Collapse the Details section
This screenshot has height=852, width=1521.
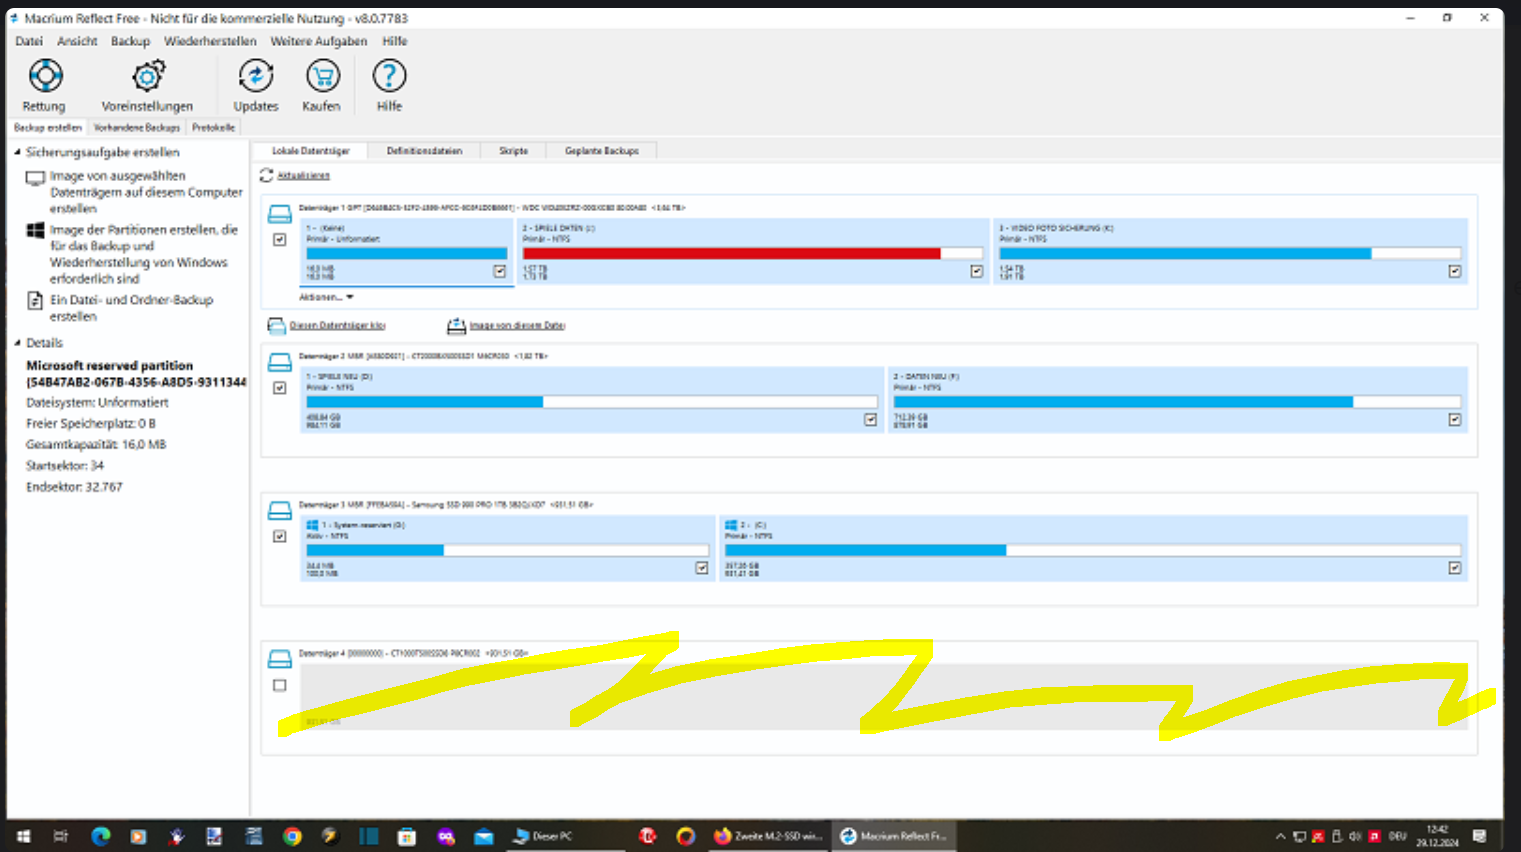pyautogui.click(x=17, y=343)
